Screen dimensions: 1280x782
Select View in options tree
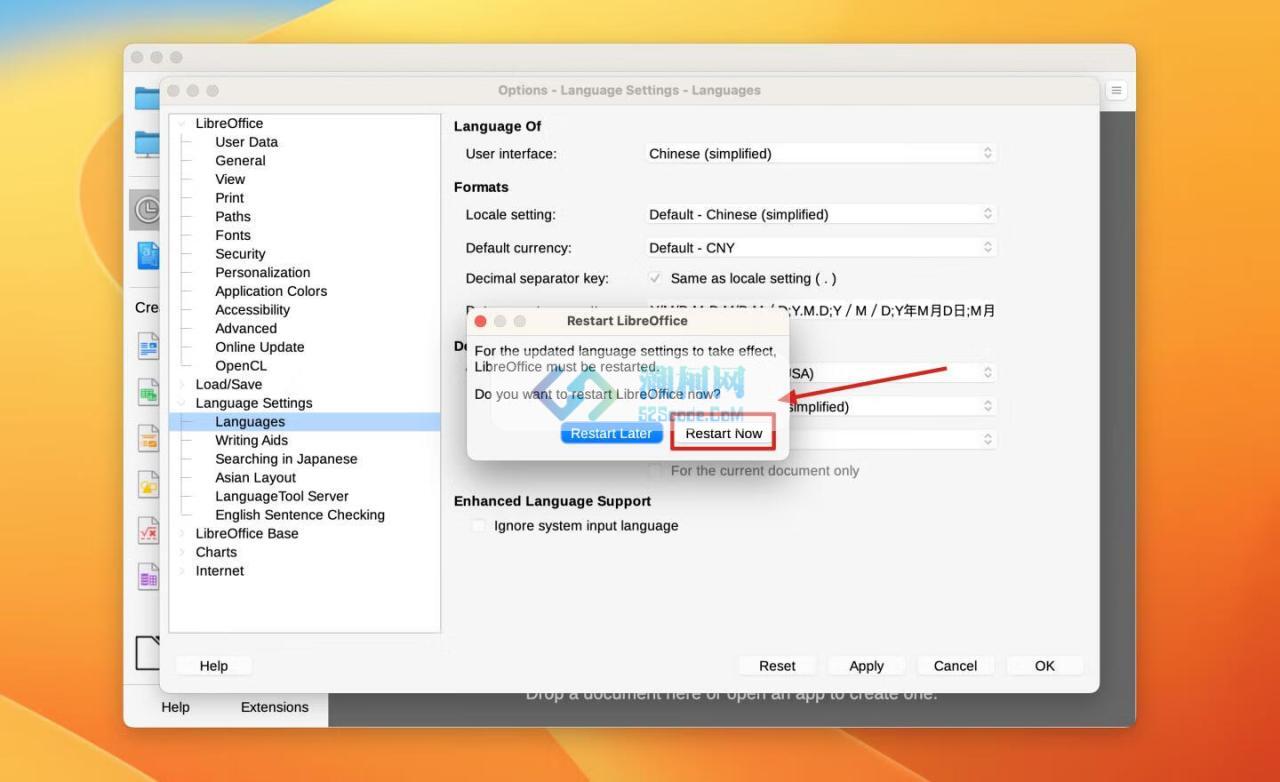[230, 179]
